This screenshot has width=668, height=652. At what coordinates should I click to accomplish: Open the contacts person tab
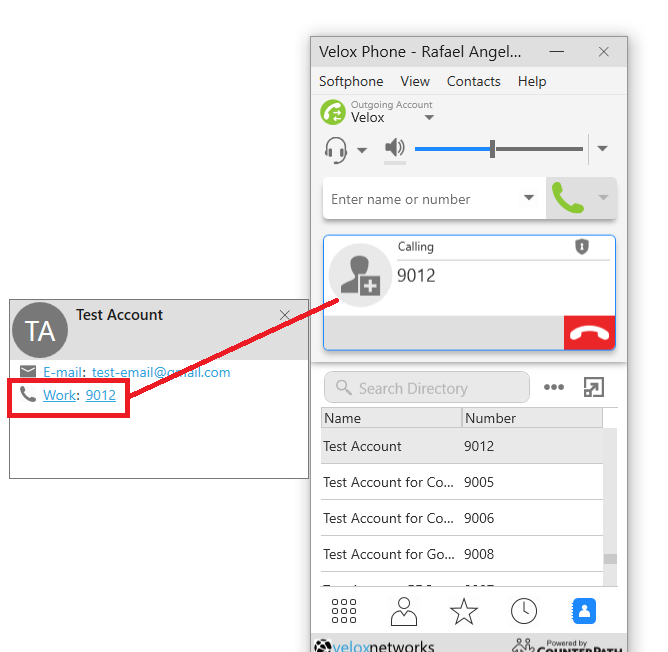coord(403,611)
